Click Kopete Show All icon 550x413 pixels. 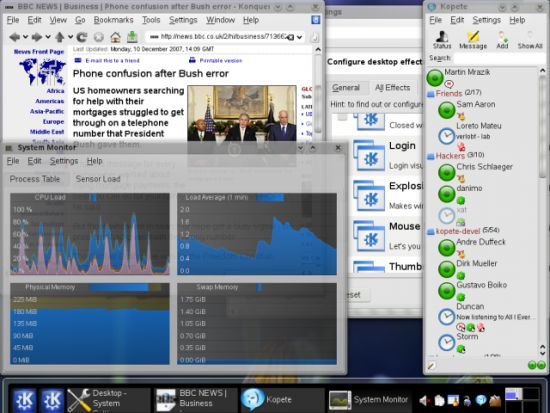530,40
